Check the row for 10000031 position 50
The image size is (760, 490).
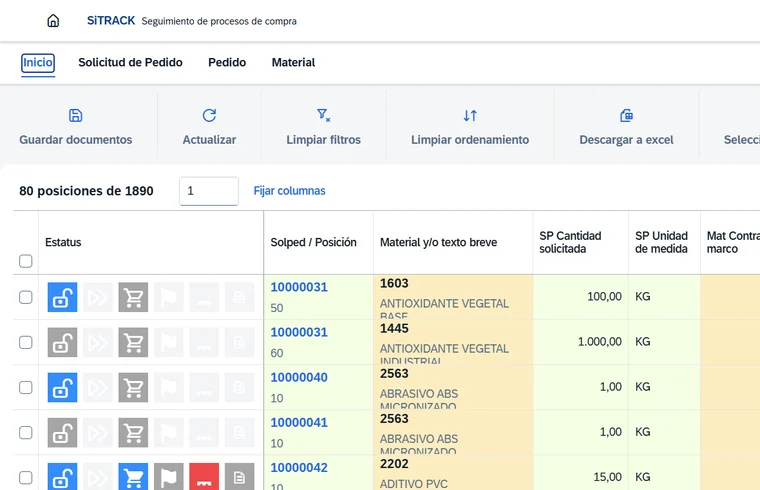pyautogui.click(x=26, y=297)
